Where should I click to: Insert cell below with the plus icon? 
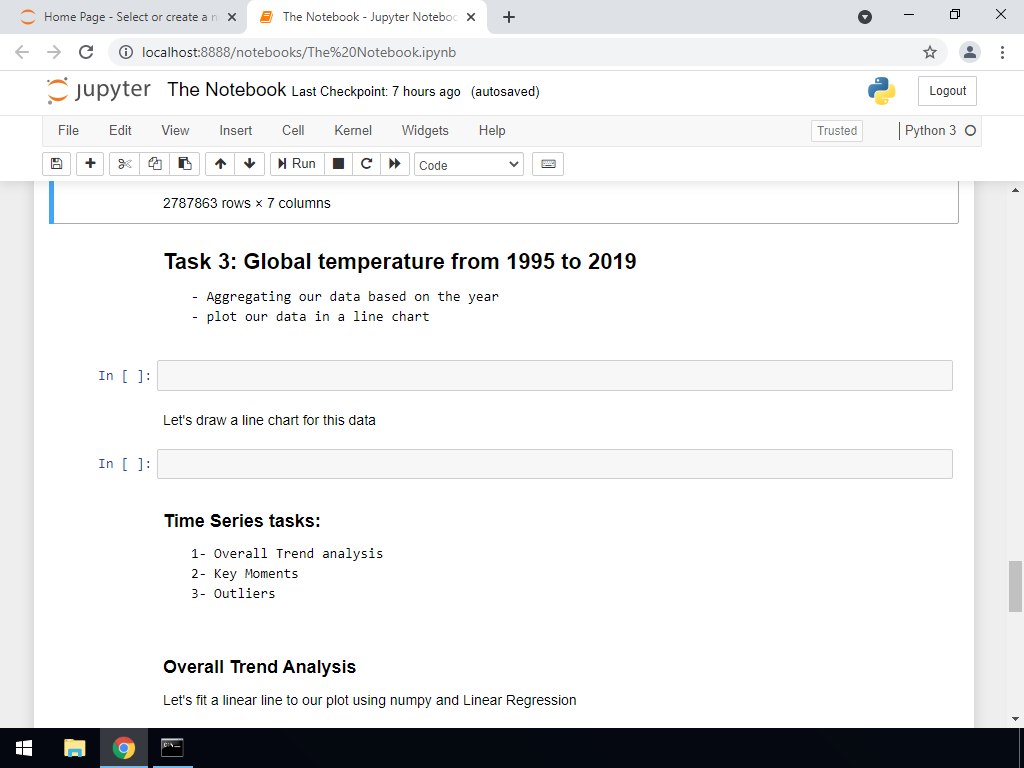(x=90, y=164)
